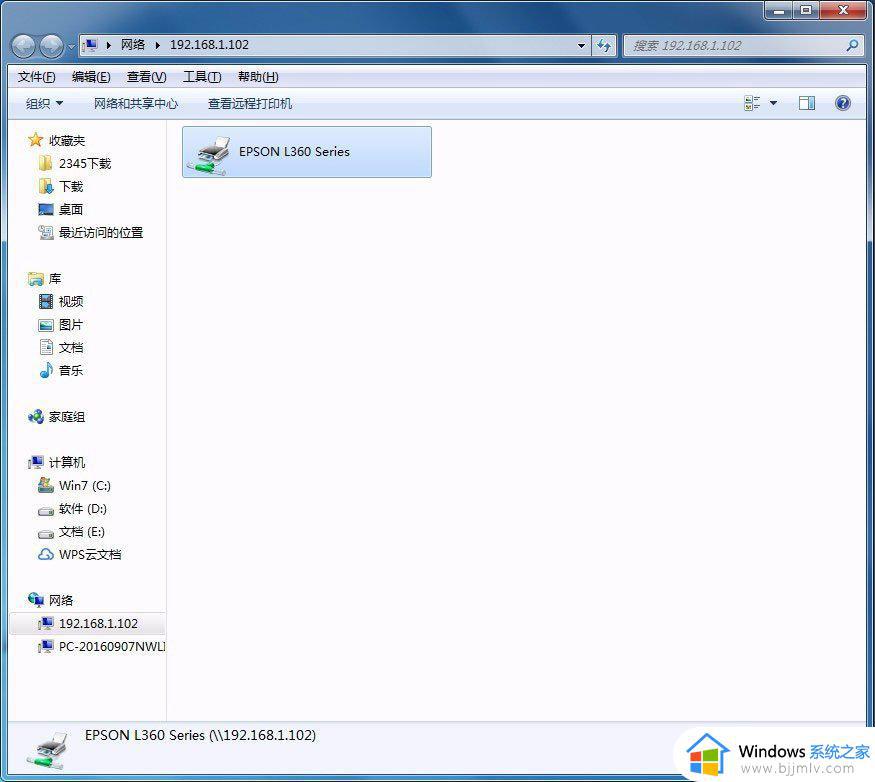The height and width of the screenshot is (782, 875).
Task: Click the picture icon beside 图片
Action: (46, 325)
